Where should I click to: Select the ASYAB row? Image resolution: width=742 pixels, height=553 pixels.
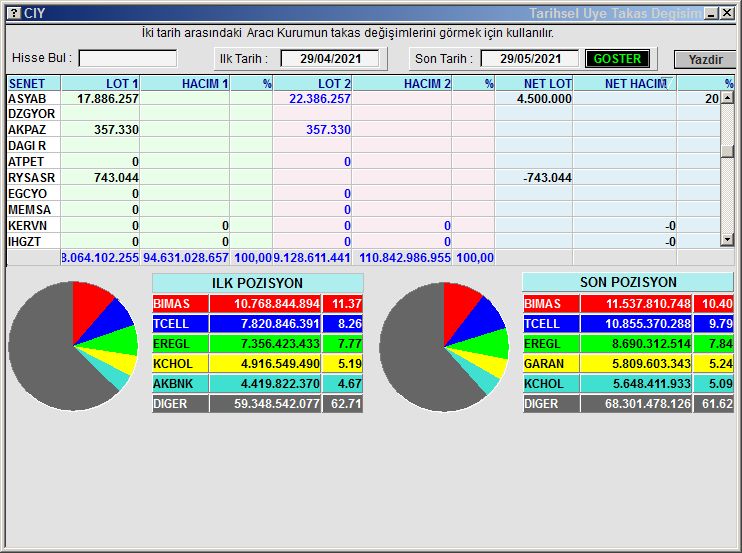click(x=363, y=98)
